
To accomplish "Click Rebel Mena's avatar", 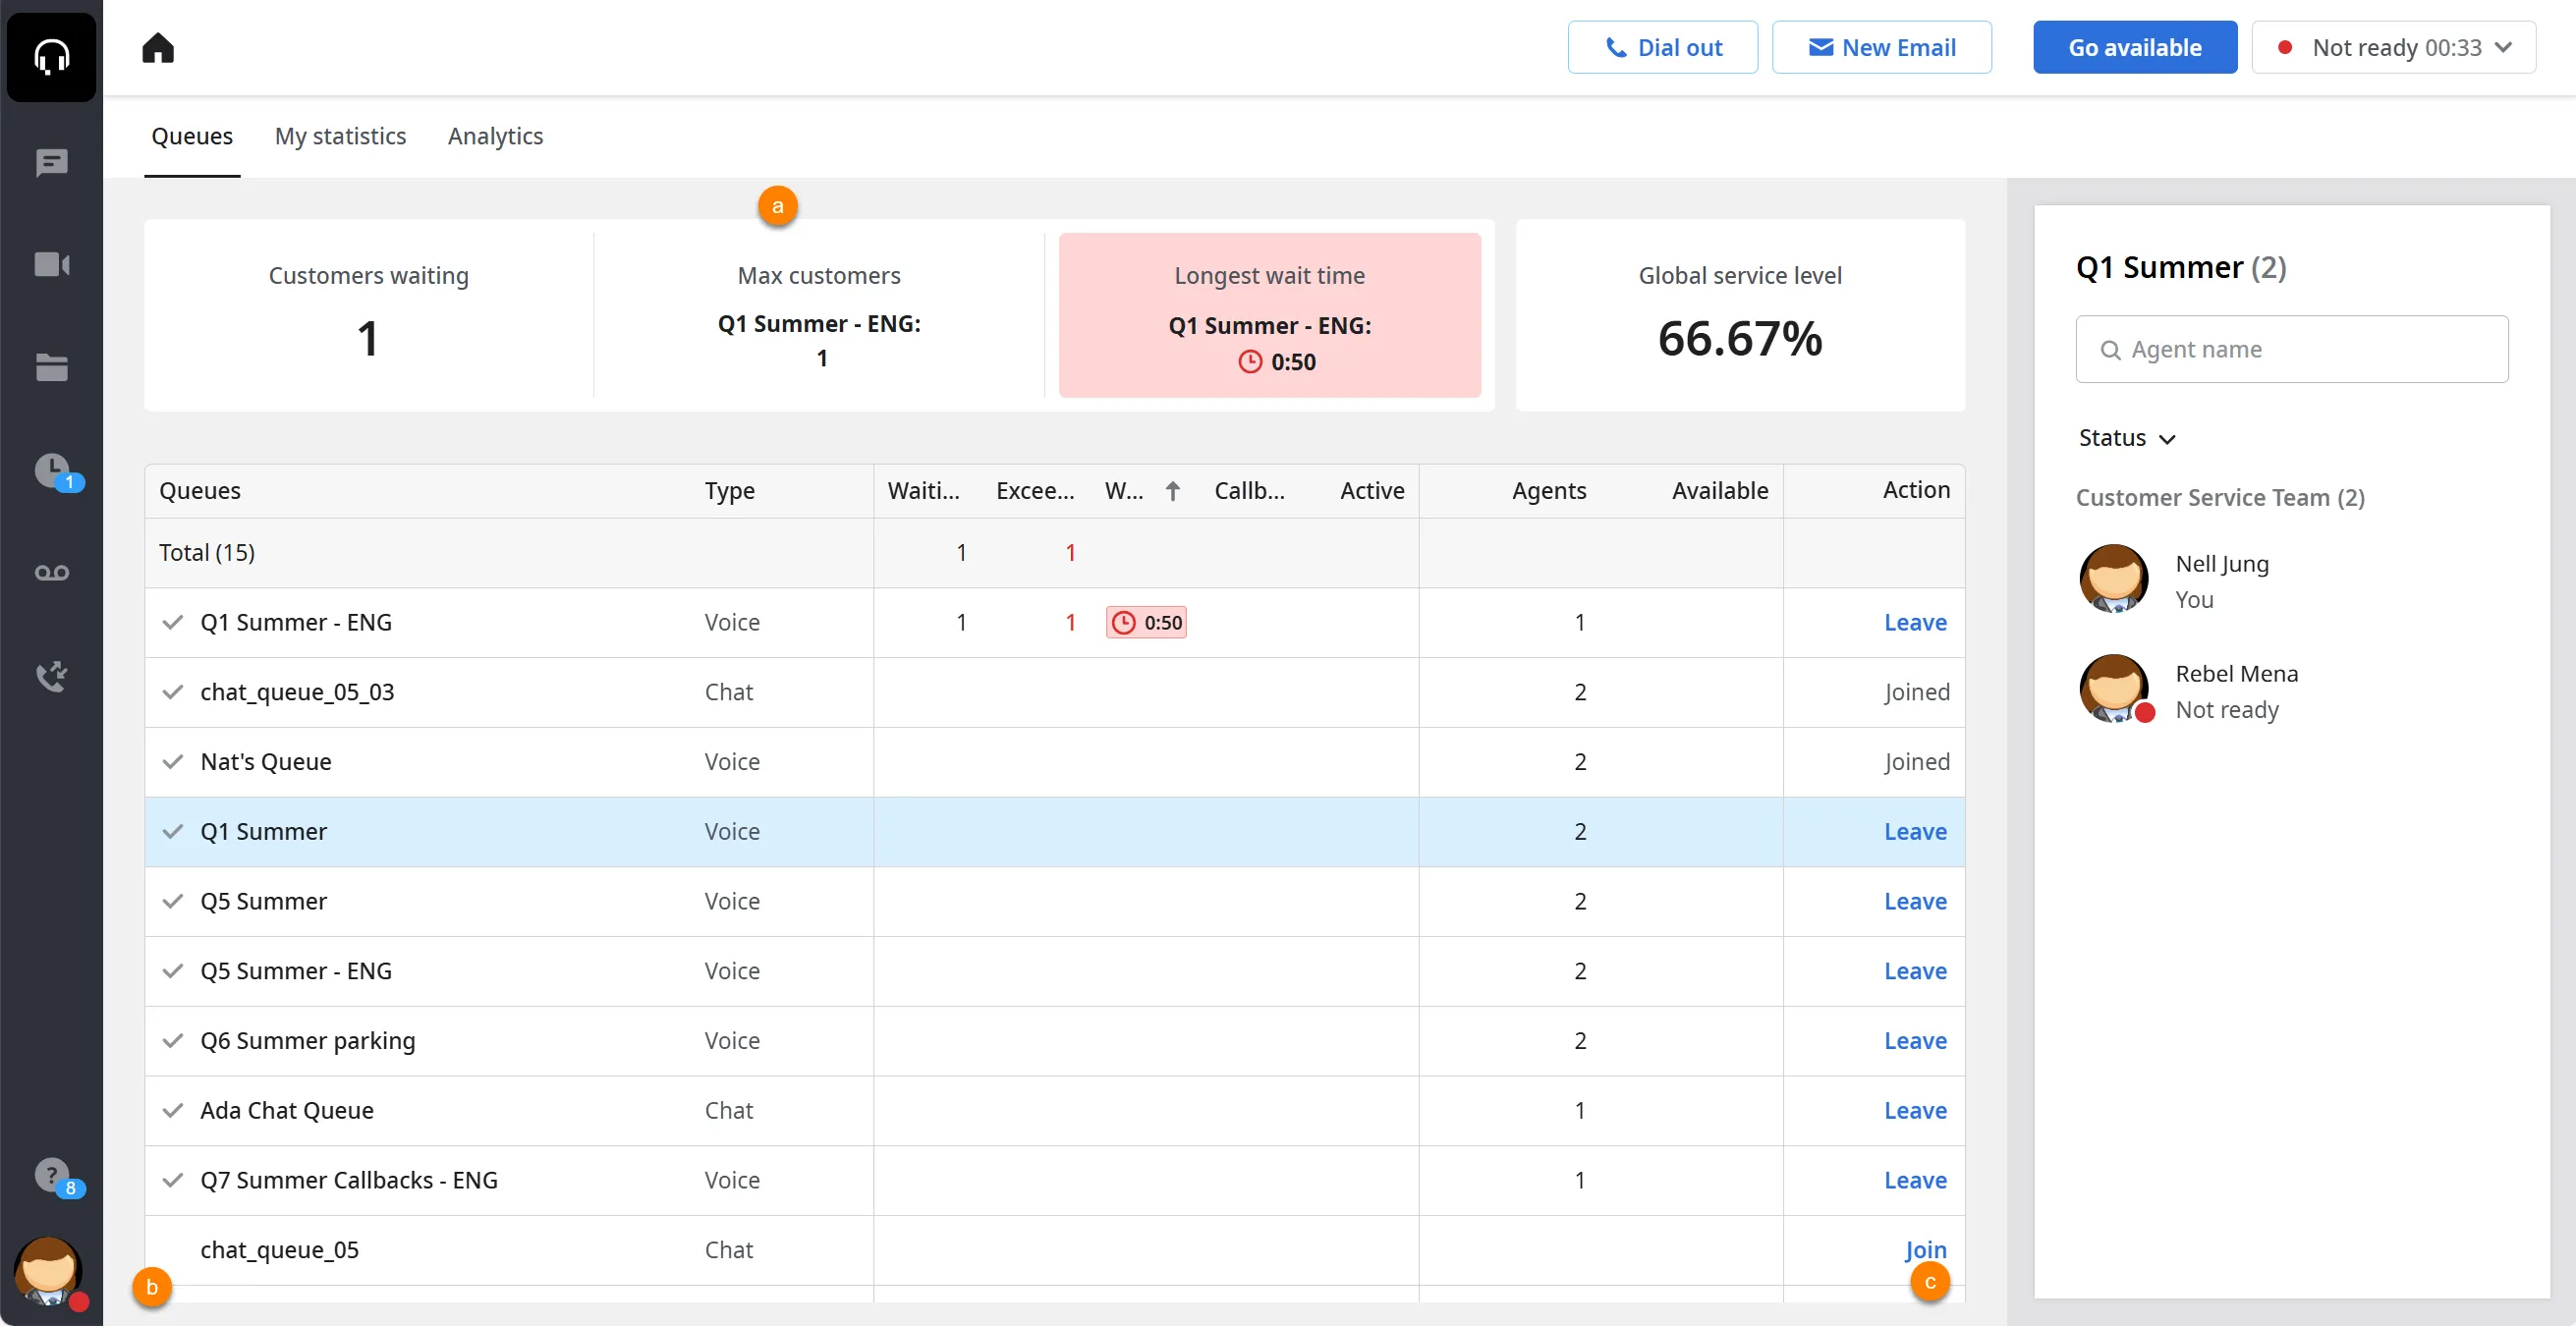I will coord(2114,689).
